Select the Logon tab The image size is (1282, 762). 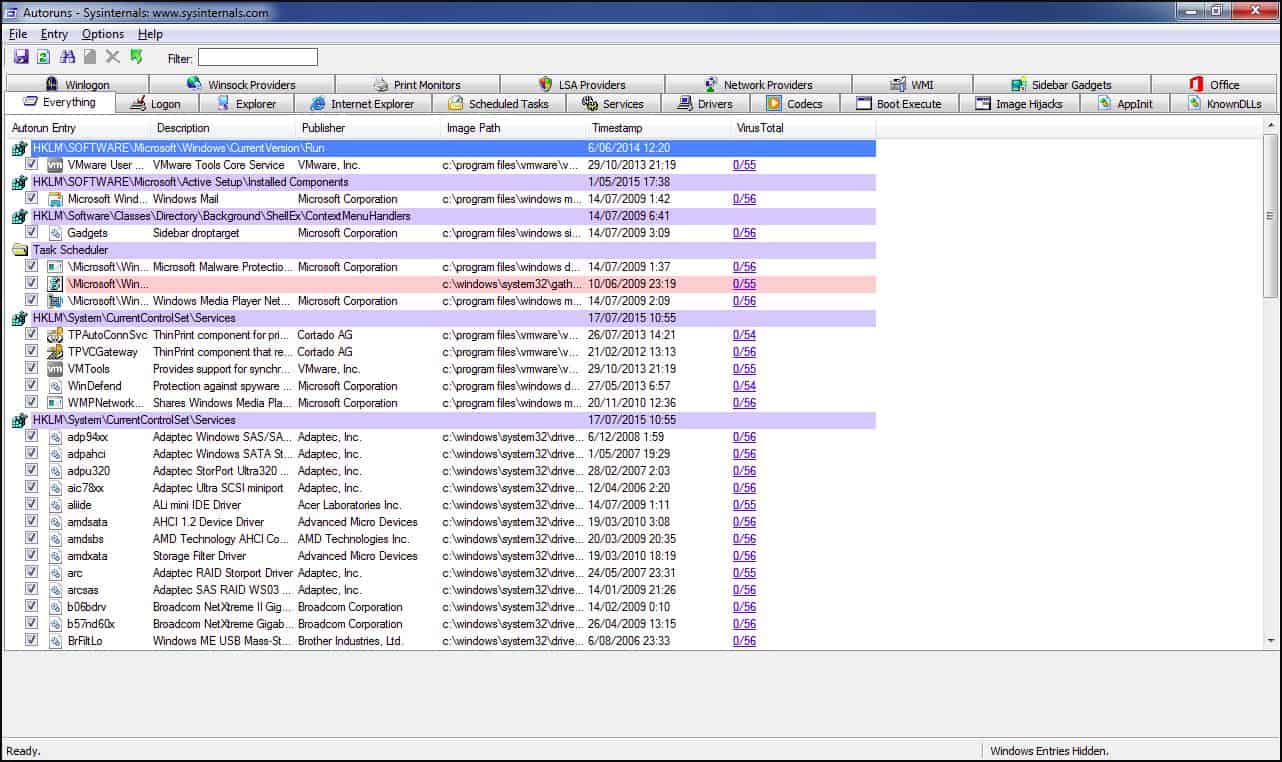pos(157,103)
